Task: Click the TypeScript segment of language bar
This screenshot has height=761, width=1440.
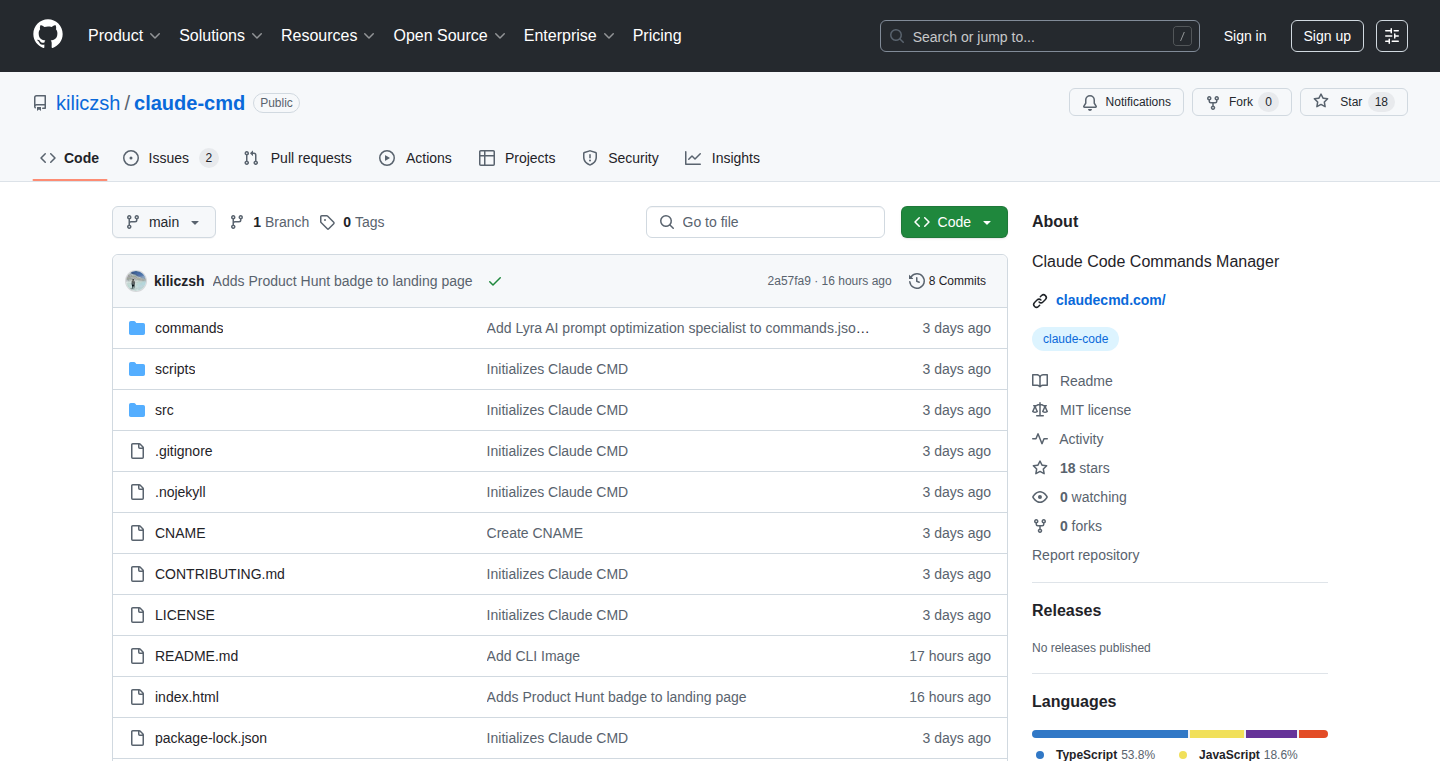Action: [1110, 734]
